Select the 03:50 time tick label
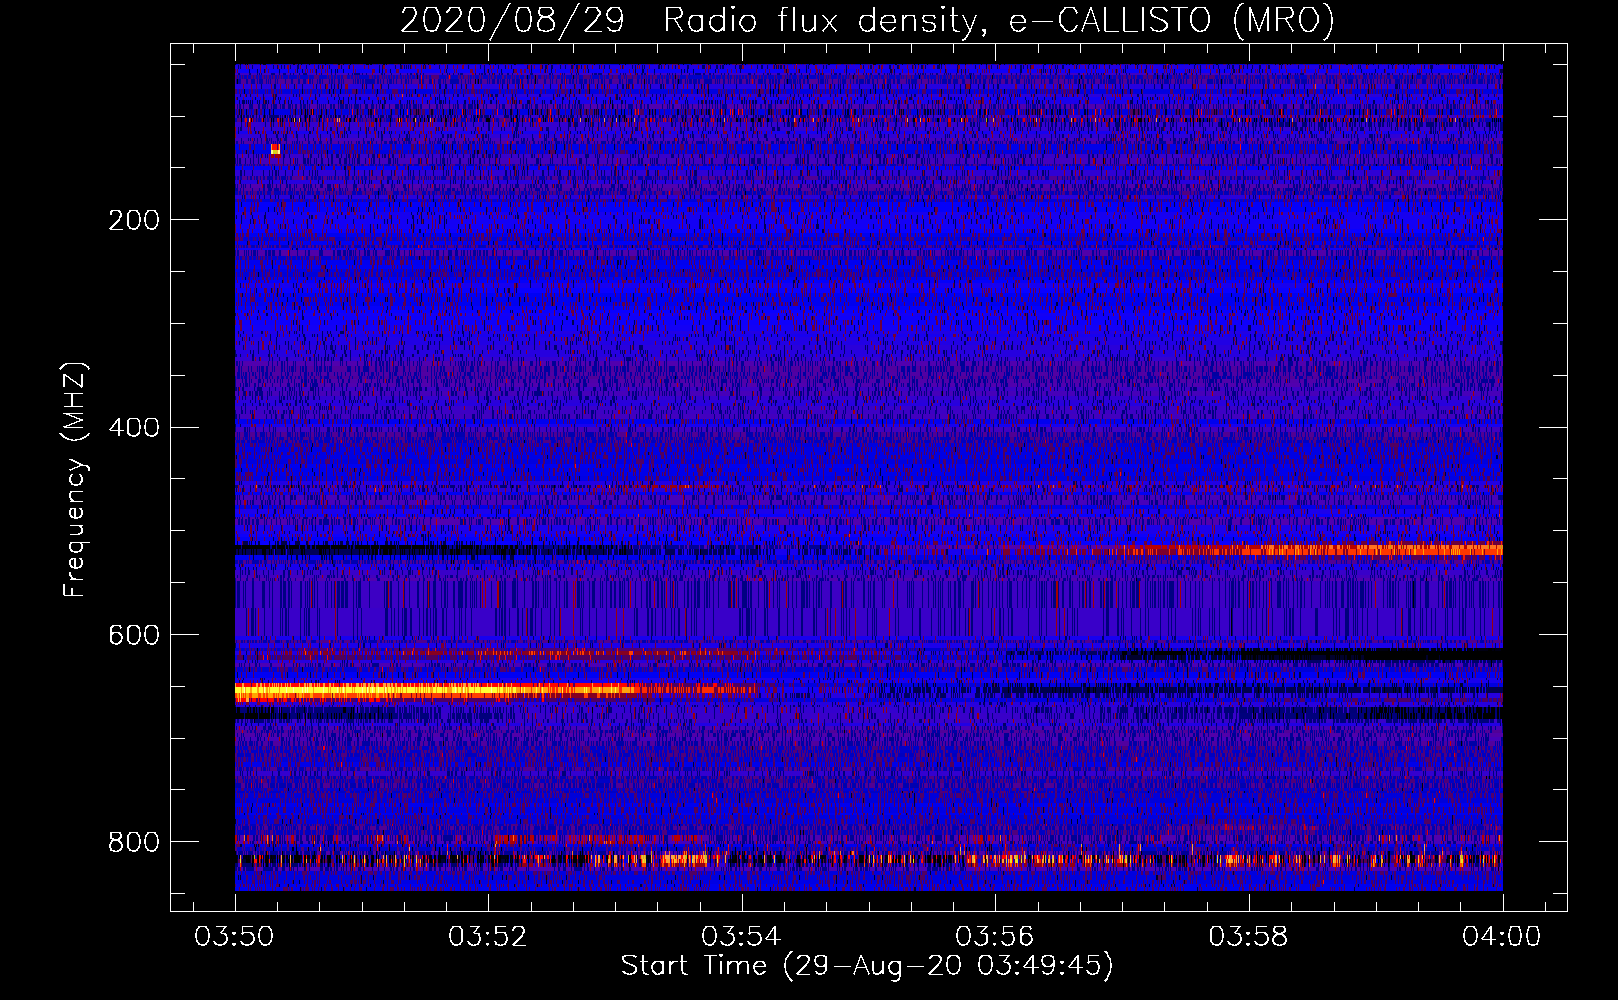Image resolution: width=1618 pixels, height=1000 pixels. click(235, 937)
